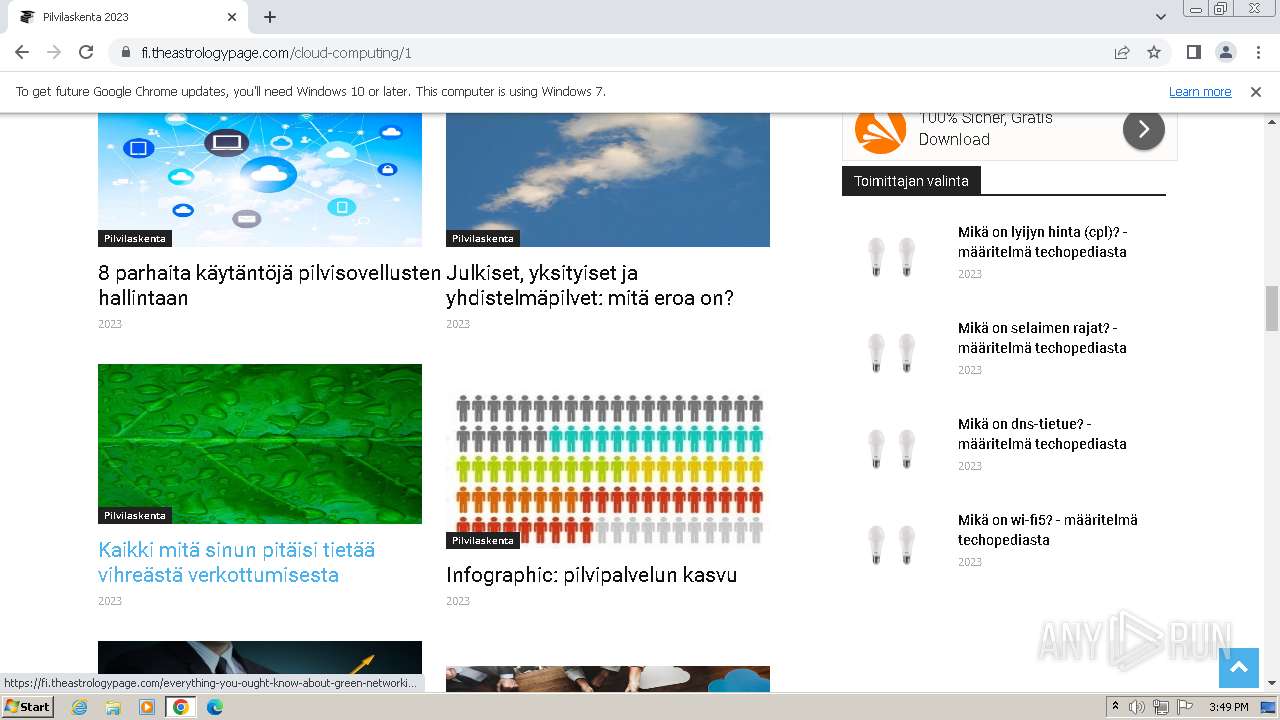
Task: Open the Action Center flag icon
Action: coord(1185,707)
